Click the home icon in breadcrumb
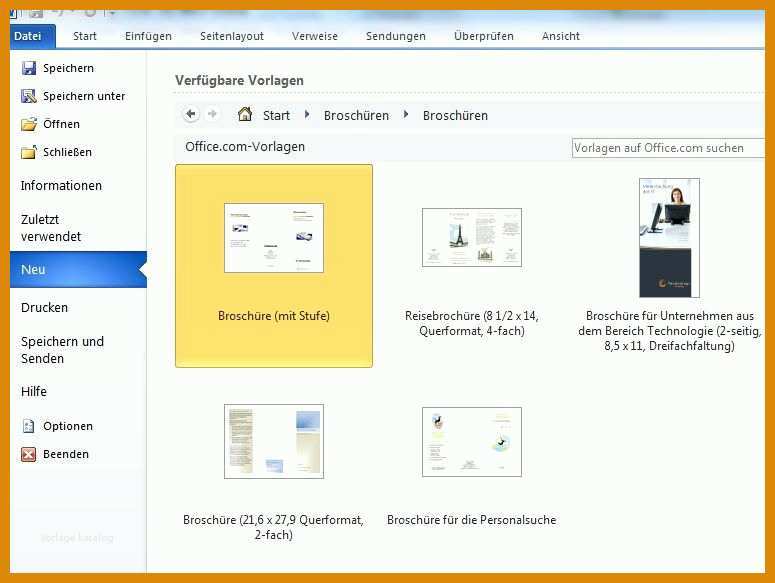The image size is (775, 583). pos(245,115)
